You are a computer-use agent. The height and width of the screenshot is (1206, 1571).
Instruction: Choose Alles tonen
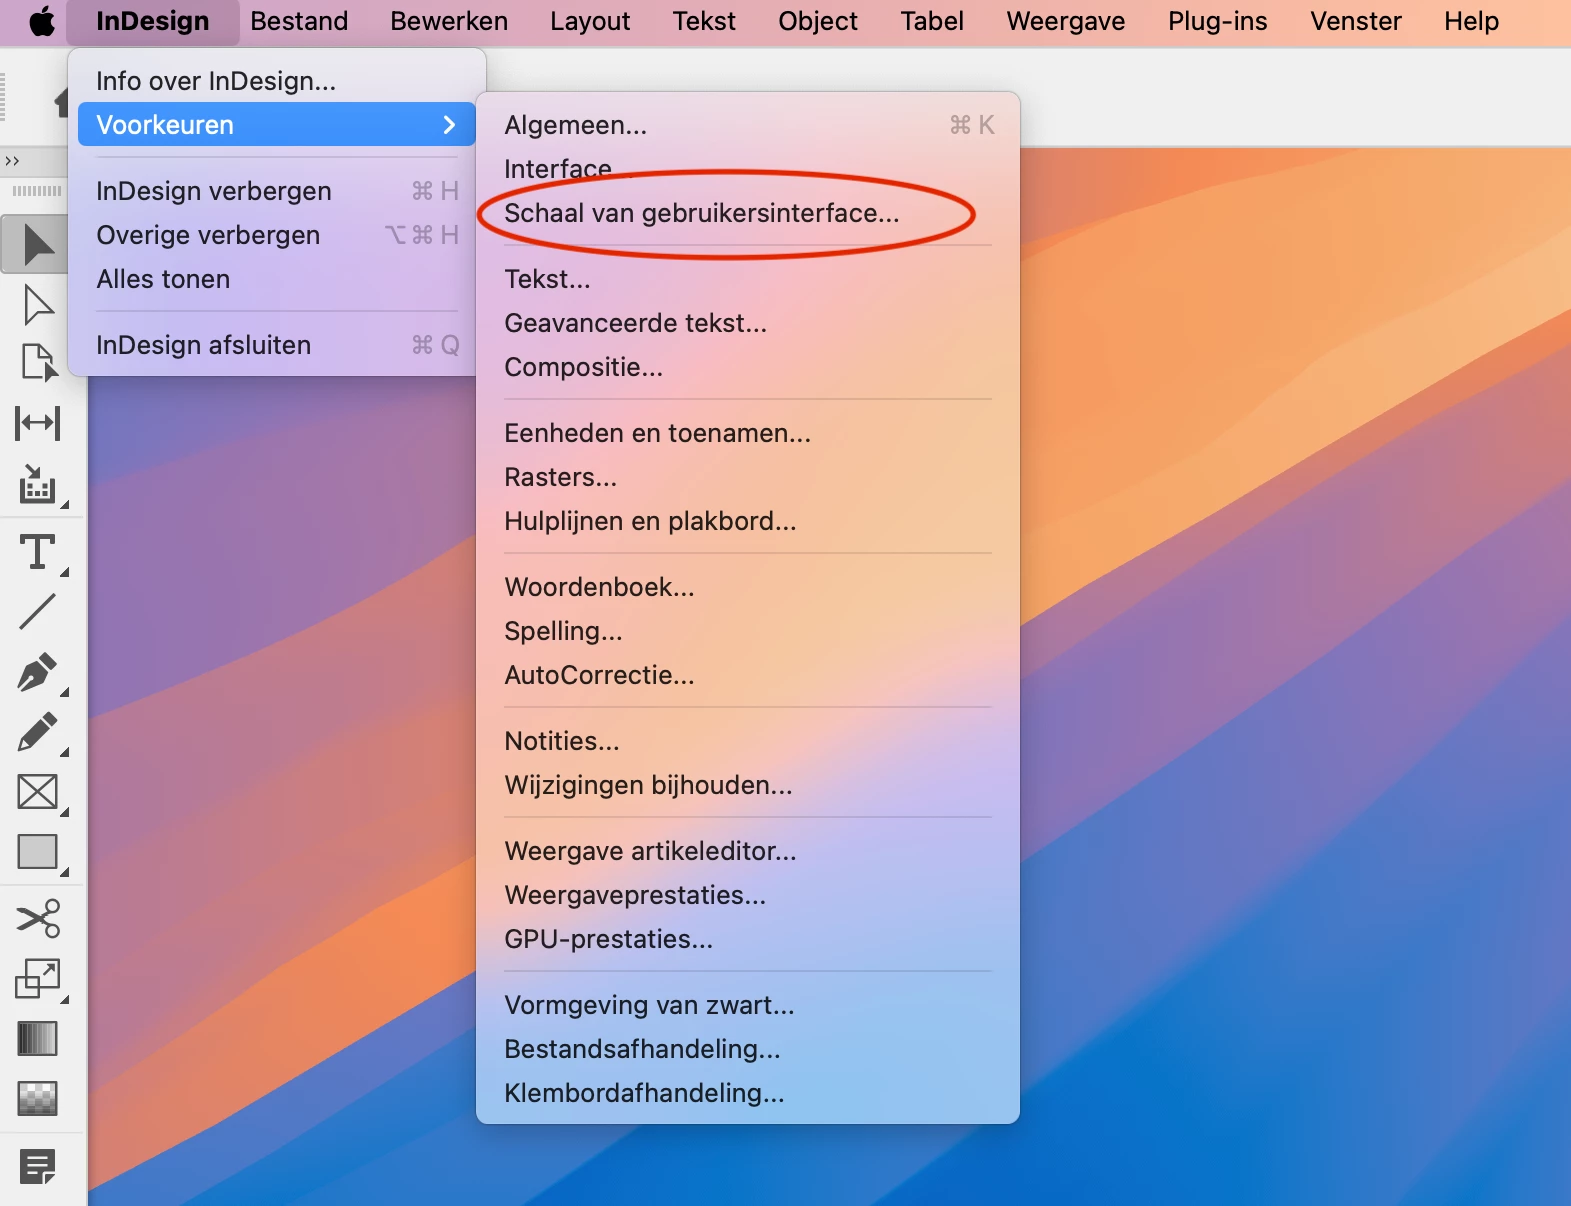(x=277, y=279)
